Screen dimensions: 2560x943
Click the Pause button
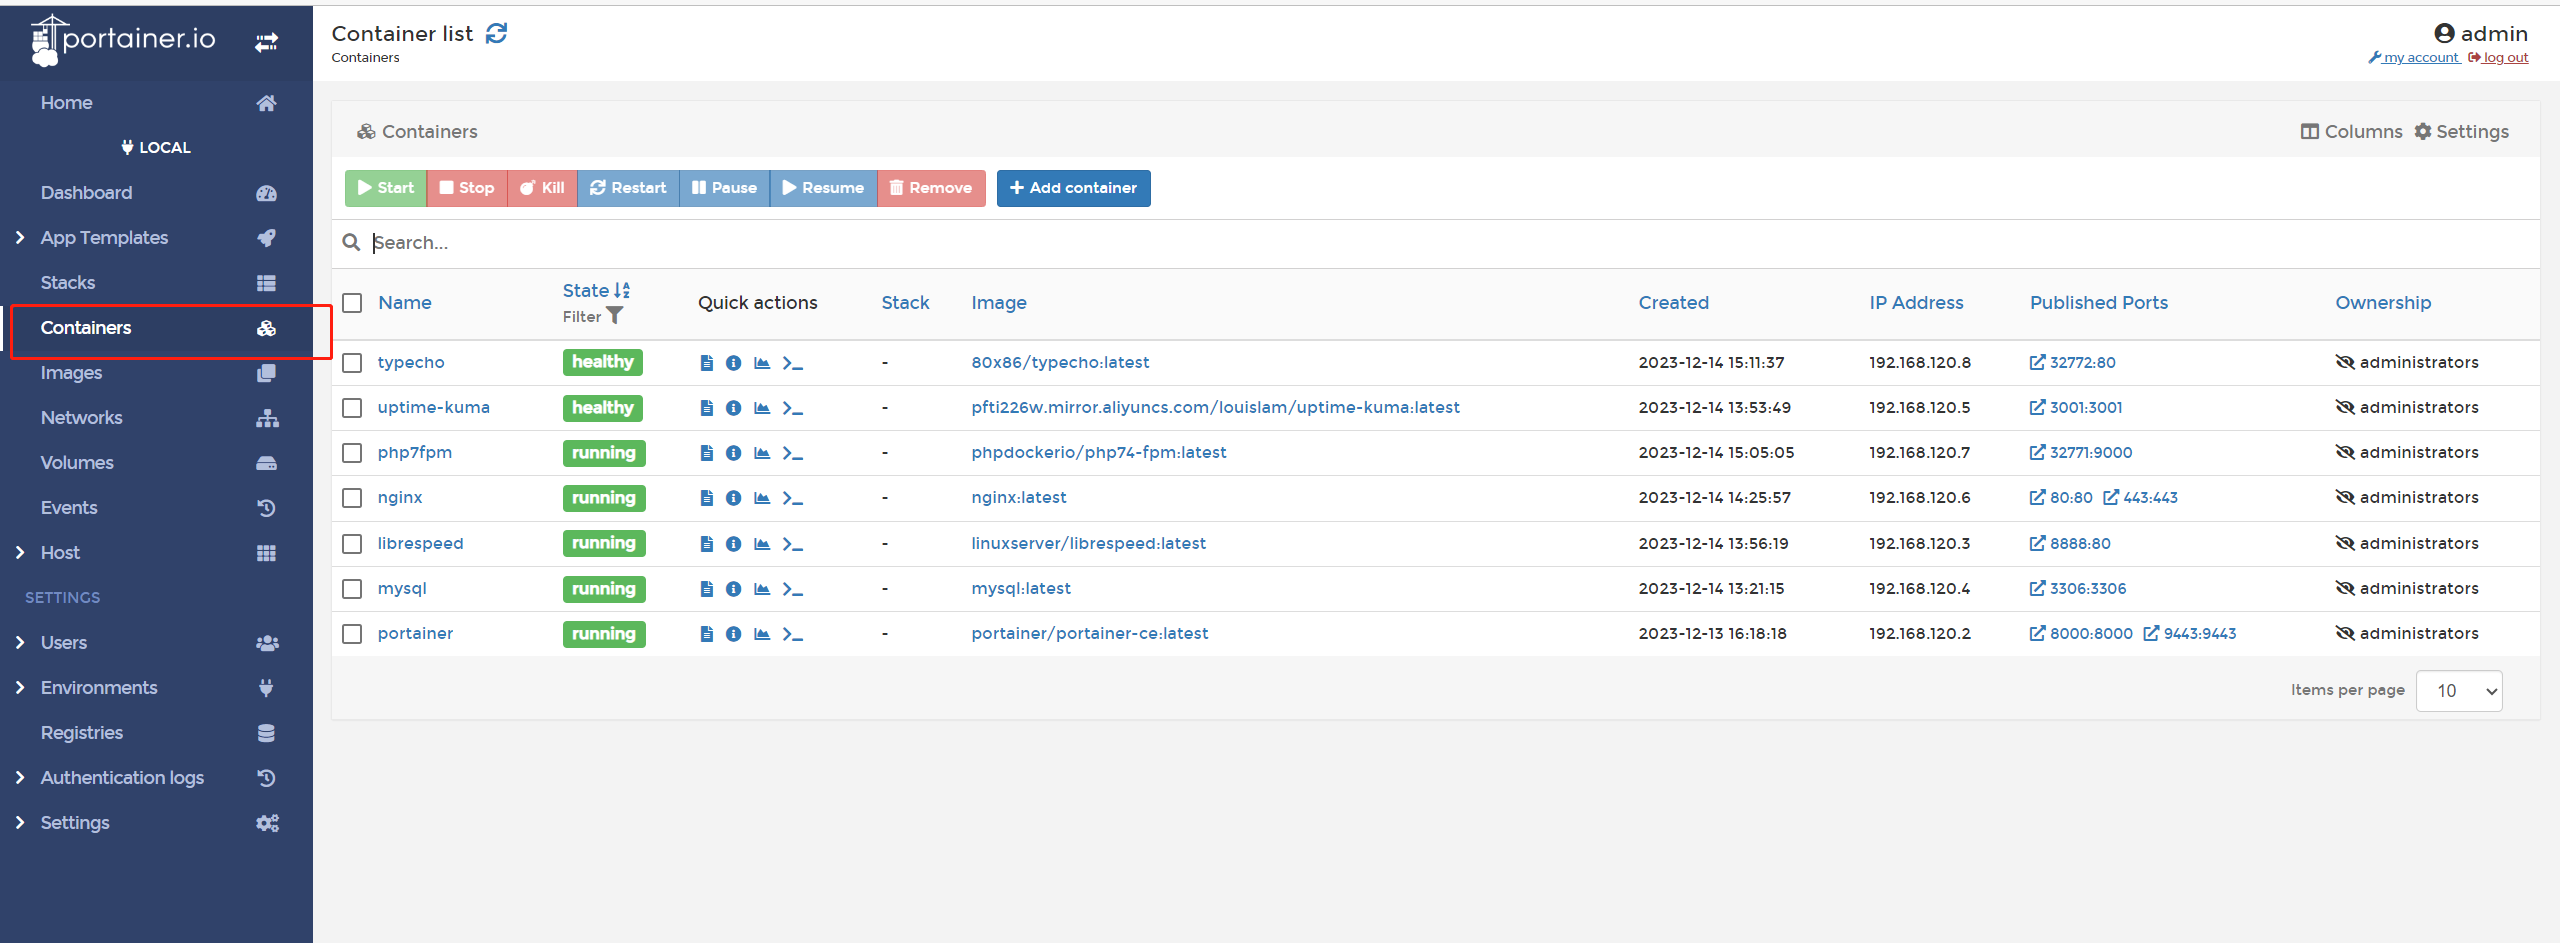[x=724, y=188]
